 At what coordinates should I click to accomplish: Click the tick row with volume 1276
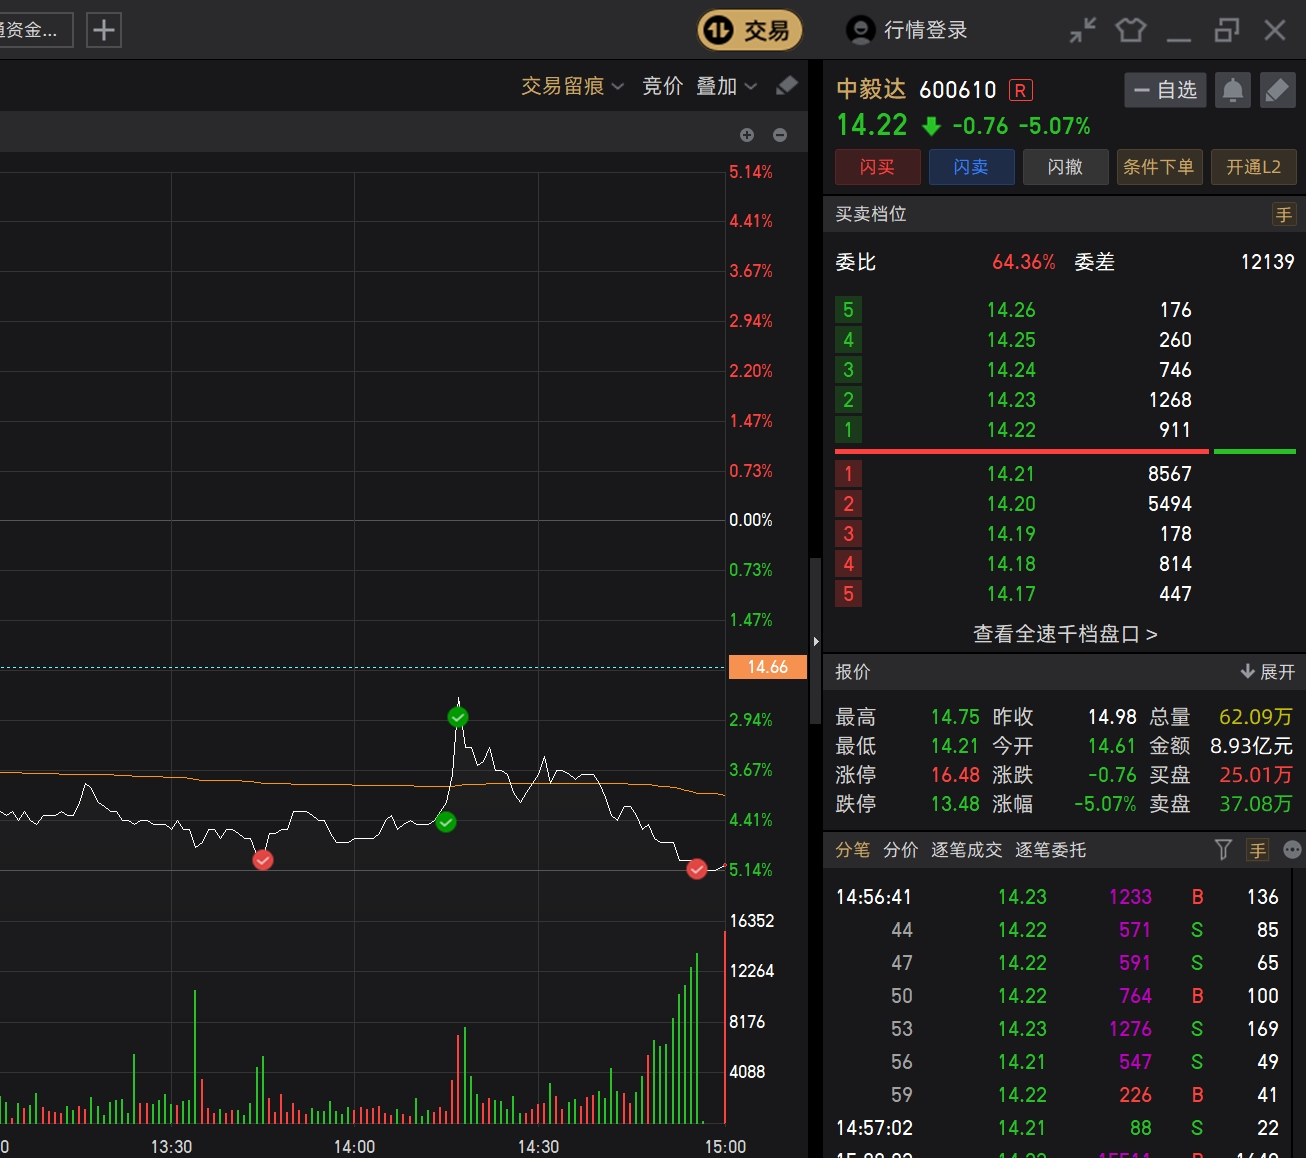tap(1058, 1029)
